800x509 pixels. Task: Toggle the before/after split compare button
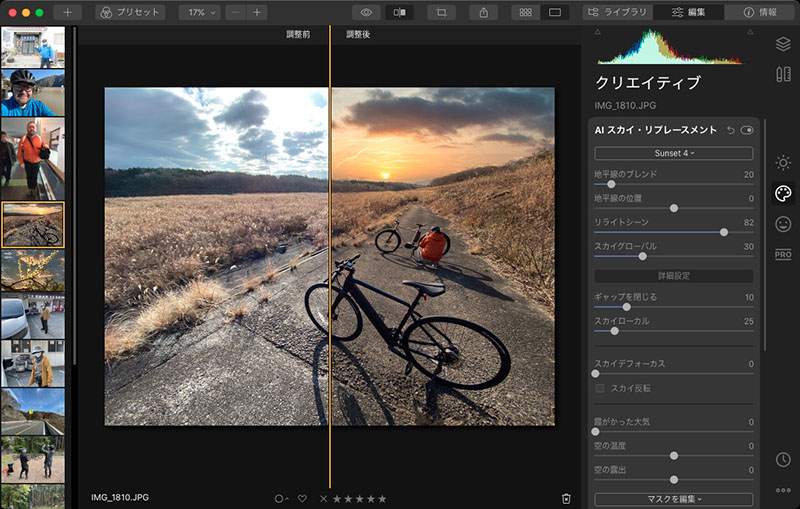tap(399, 12)
